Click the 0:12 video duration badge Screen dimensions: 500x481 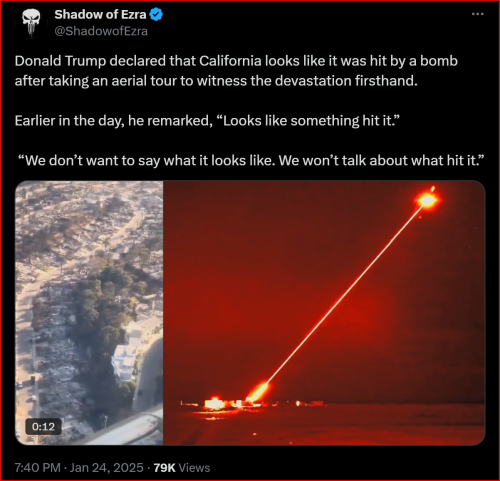pos(43,427)
